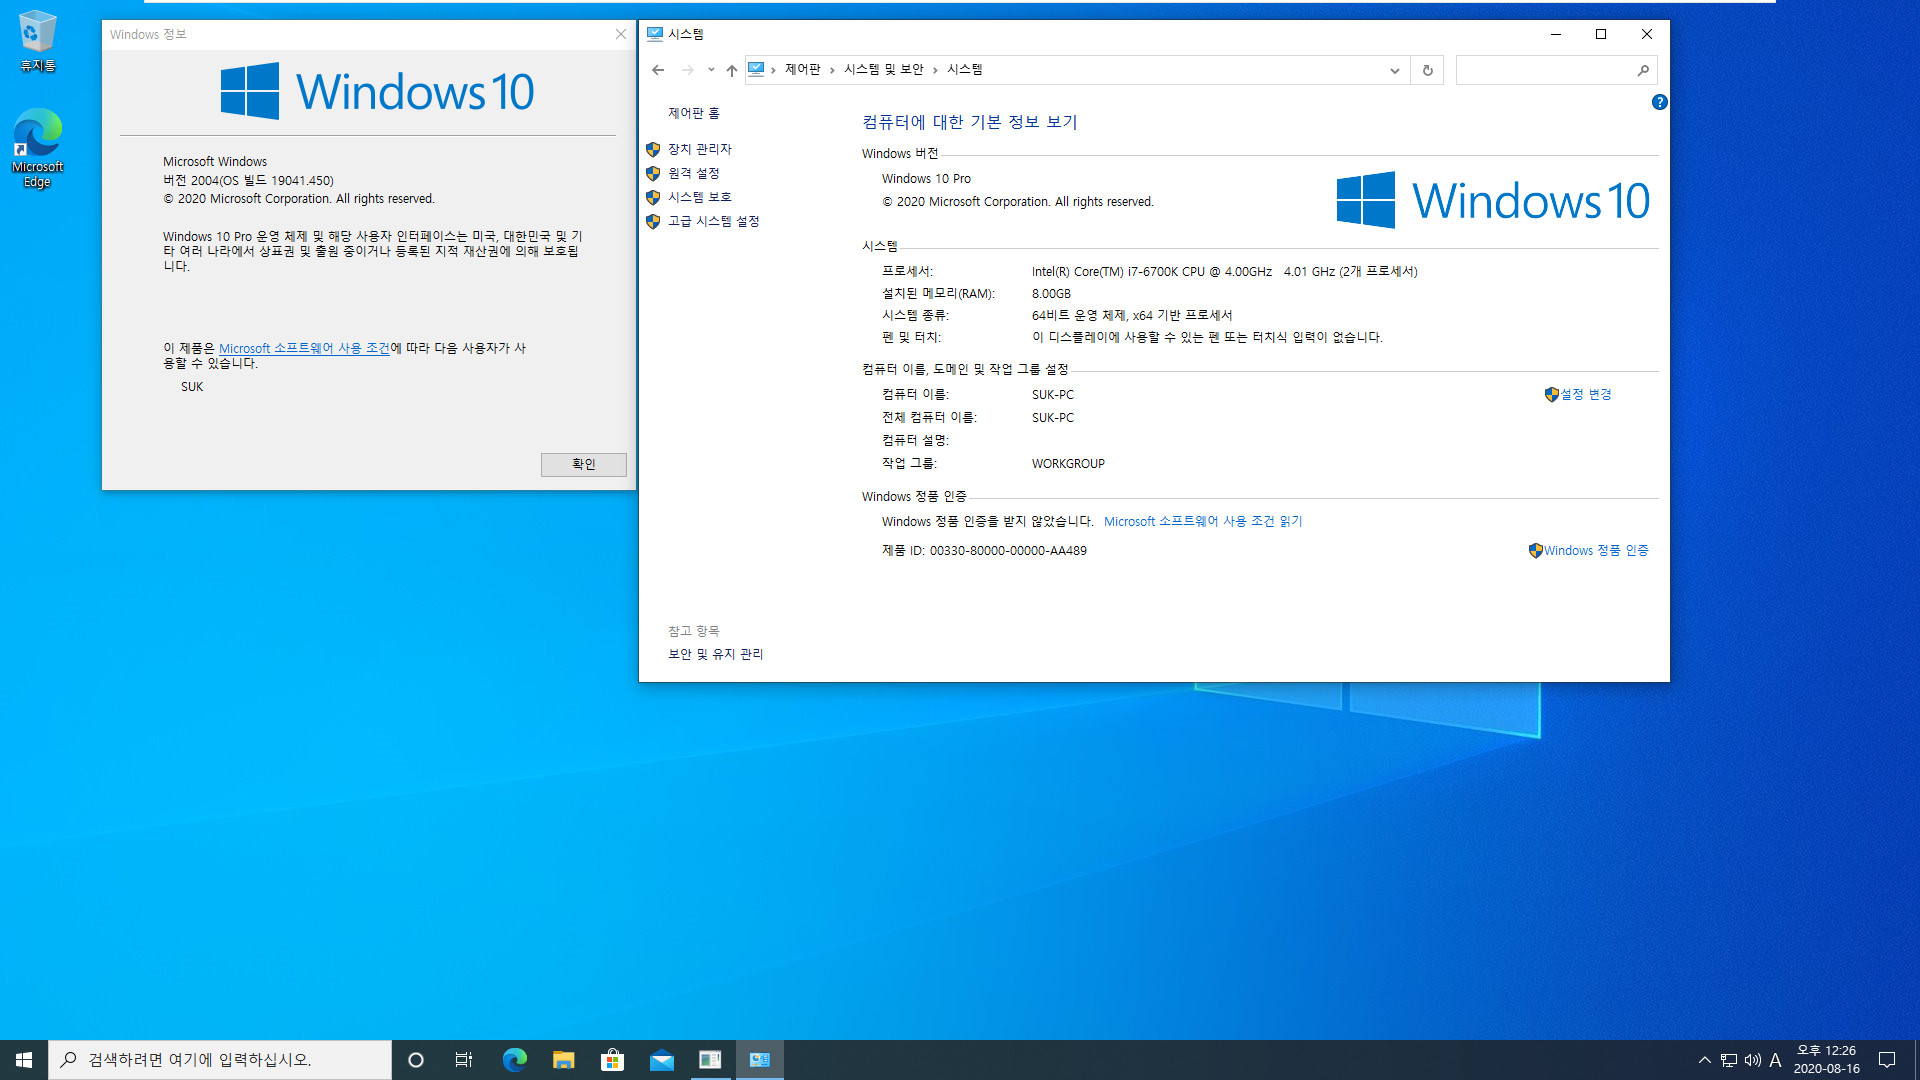
Task: Click the Show desktop strip at taskbar end
Action: (x=1916, y=1060)
